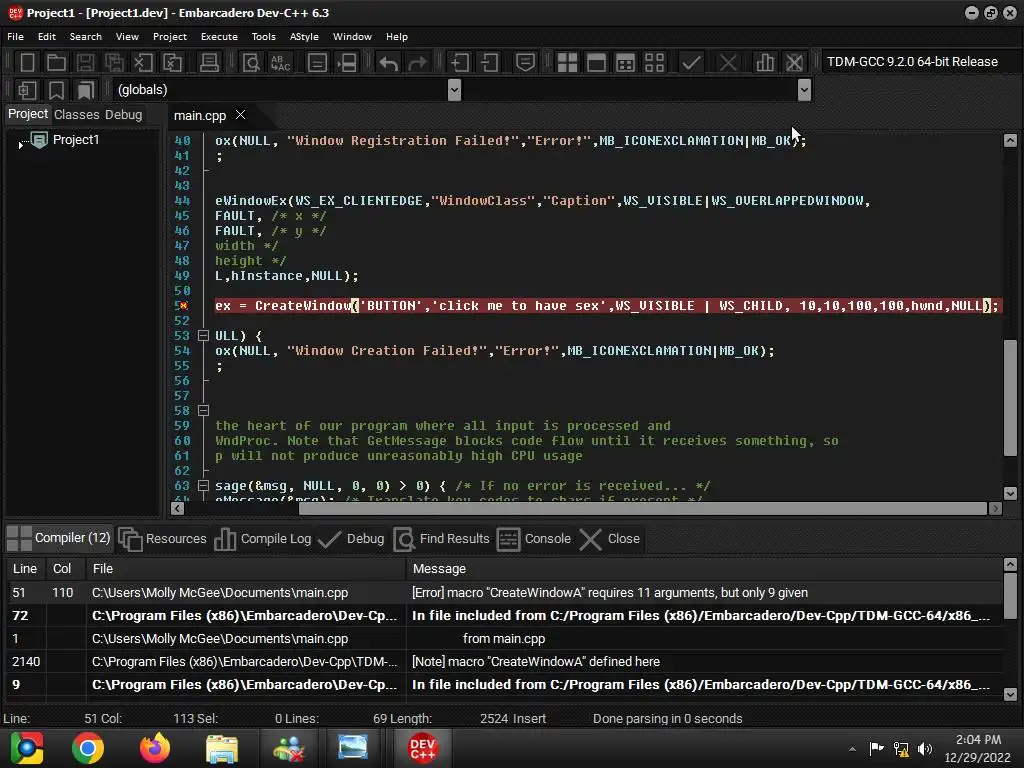Click the Find magnifier toolbar icon
This screenshot has width=1024, height=768.
coord(251,63)
